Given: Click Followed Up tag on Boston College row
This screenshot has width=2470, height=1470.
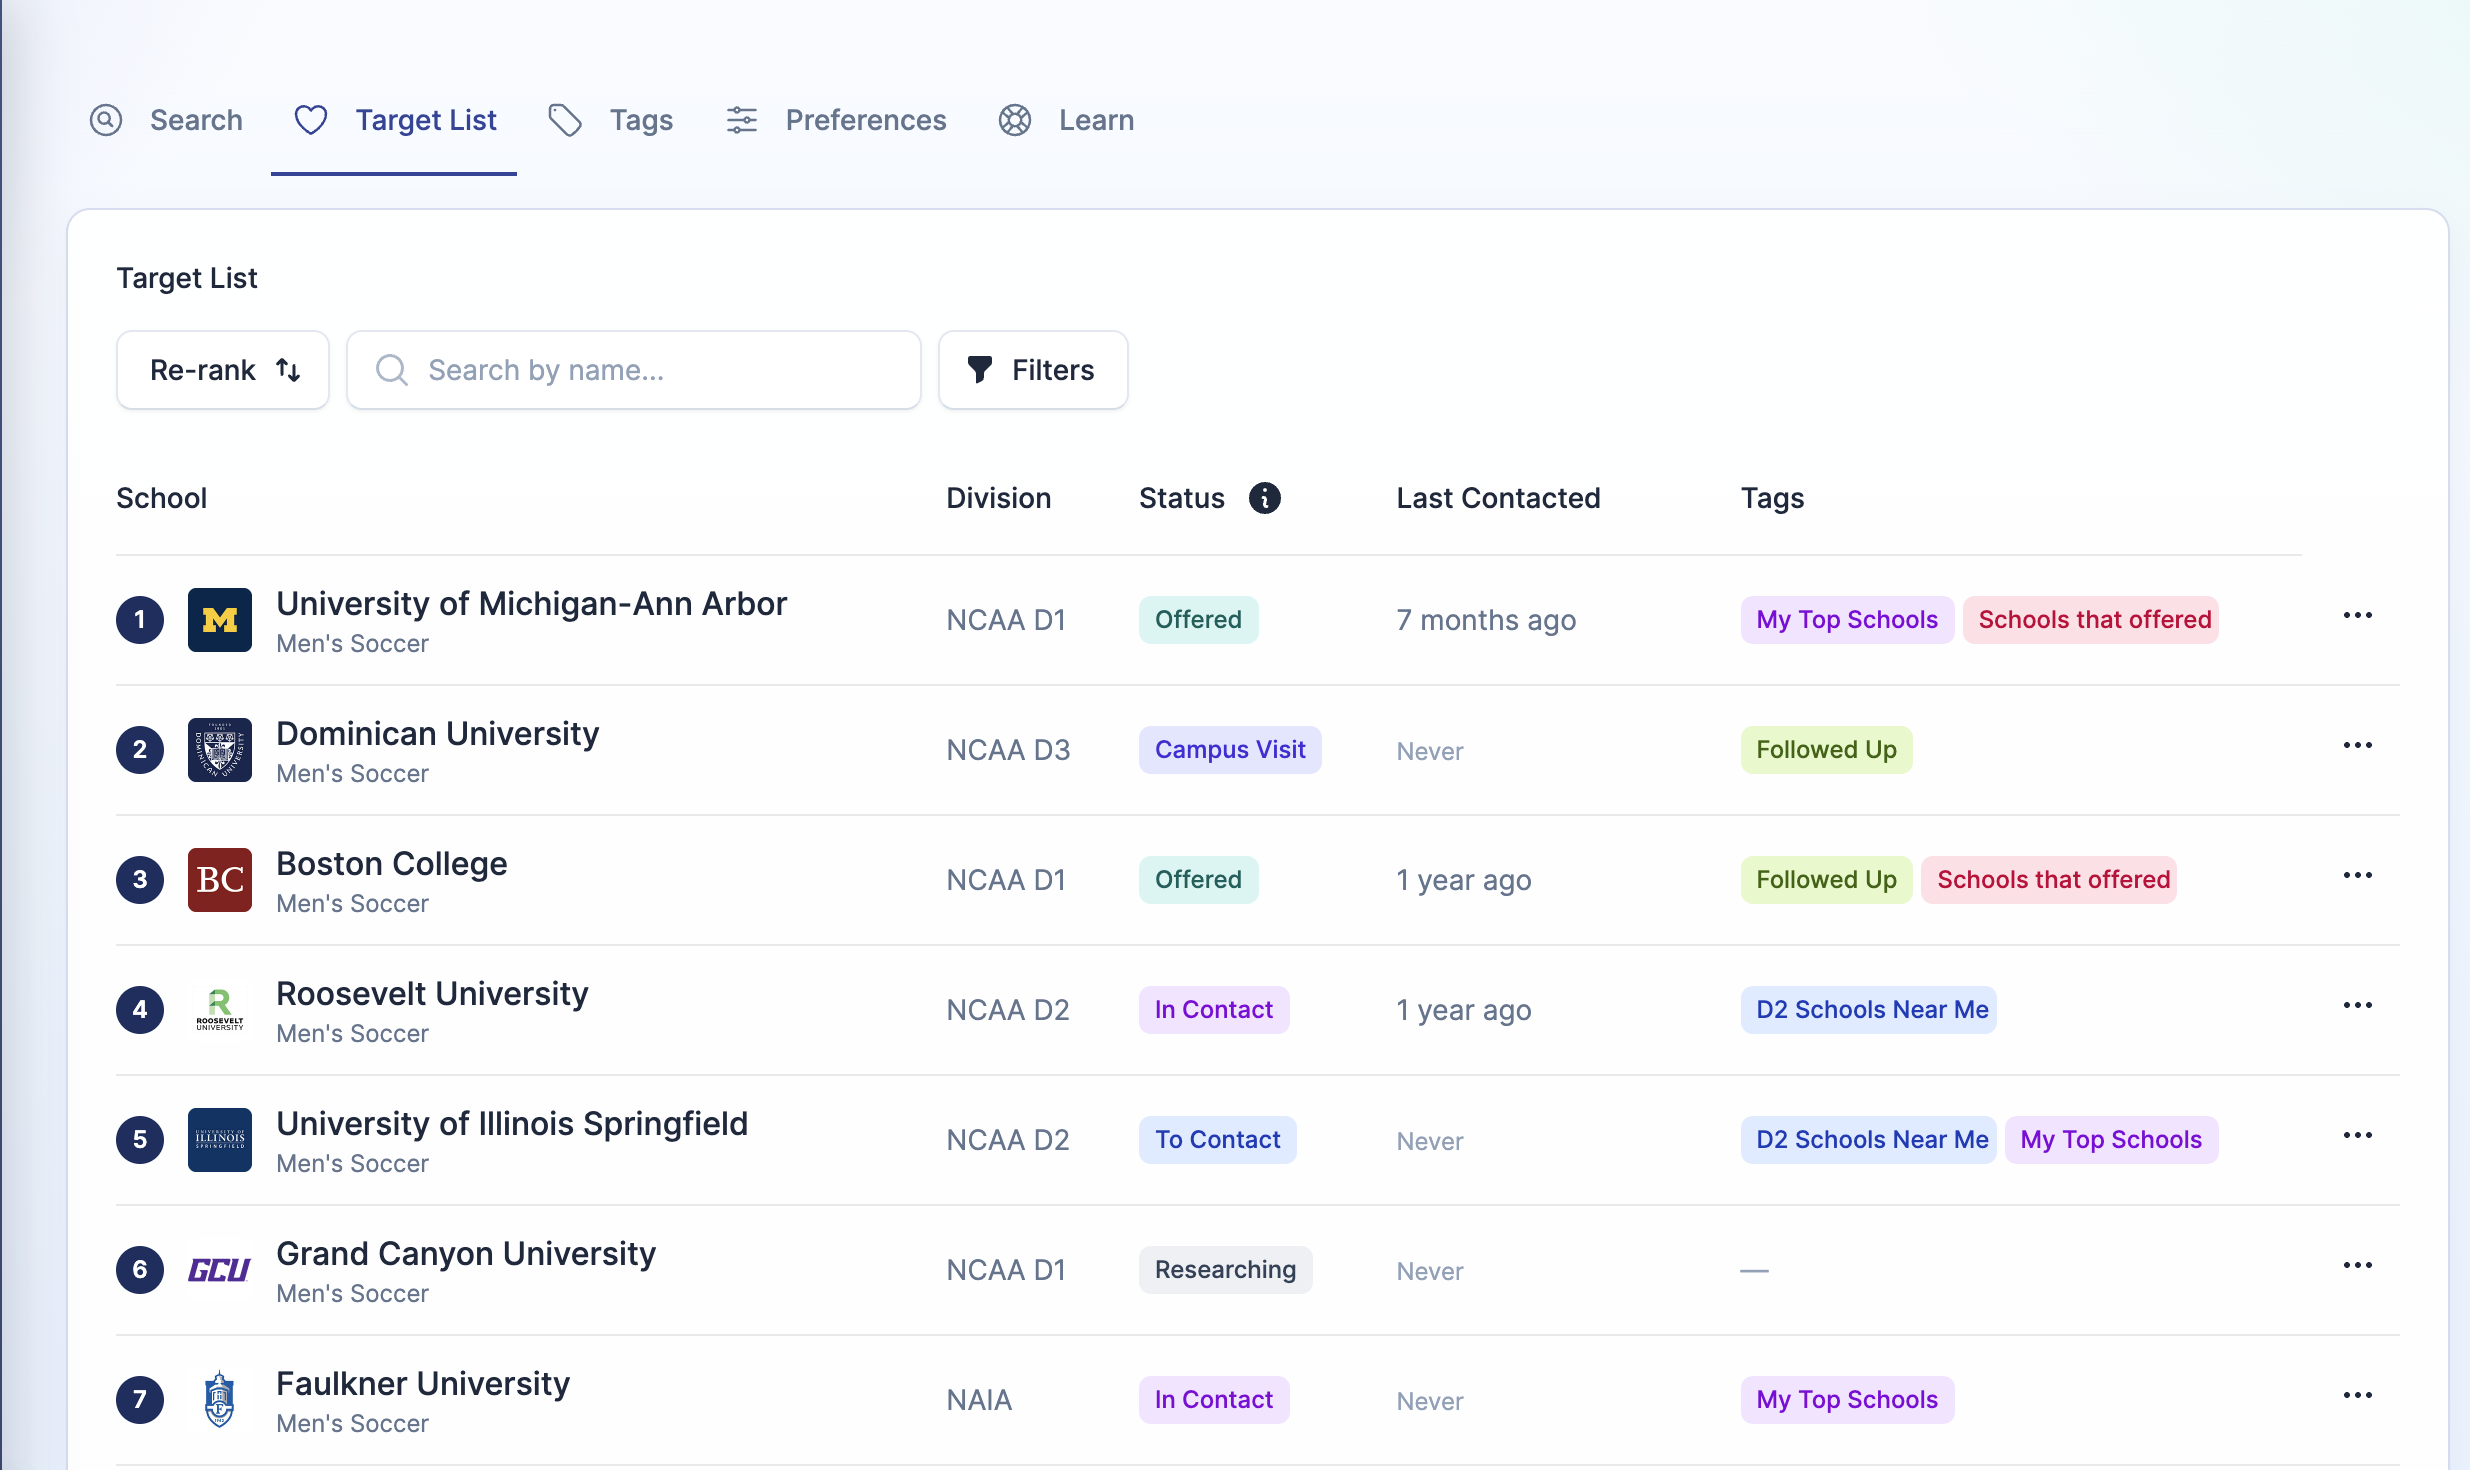Looking at the screenshot, I should [x=1826, y=880].
